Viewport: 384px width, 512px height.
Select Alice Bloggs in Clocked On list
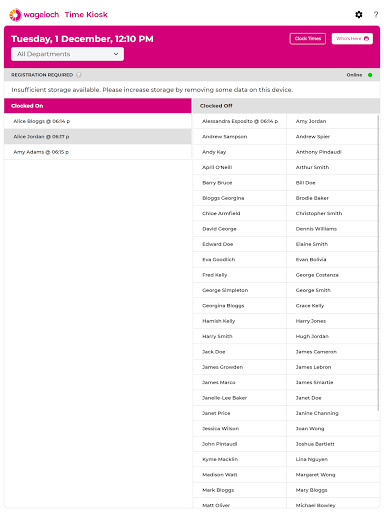point(98,121)
